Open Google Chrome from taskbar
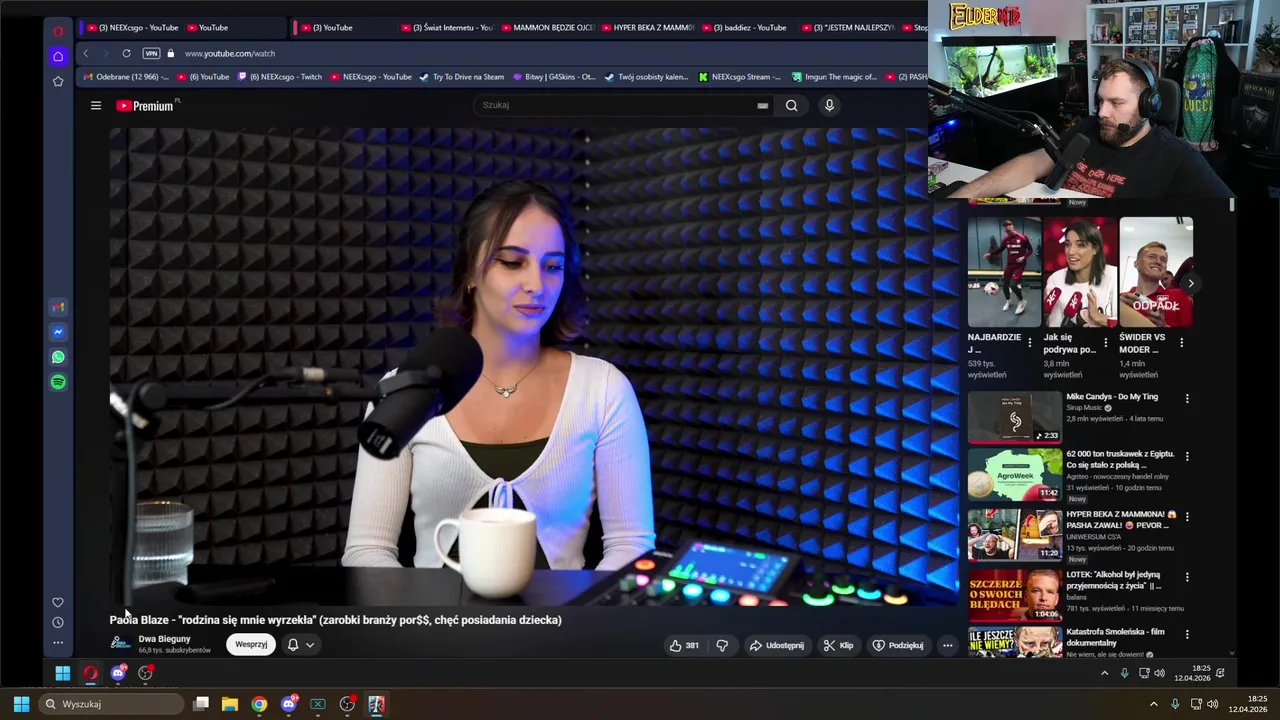1280x720 pixels. [259, 704]
